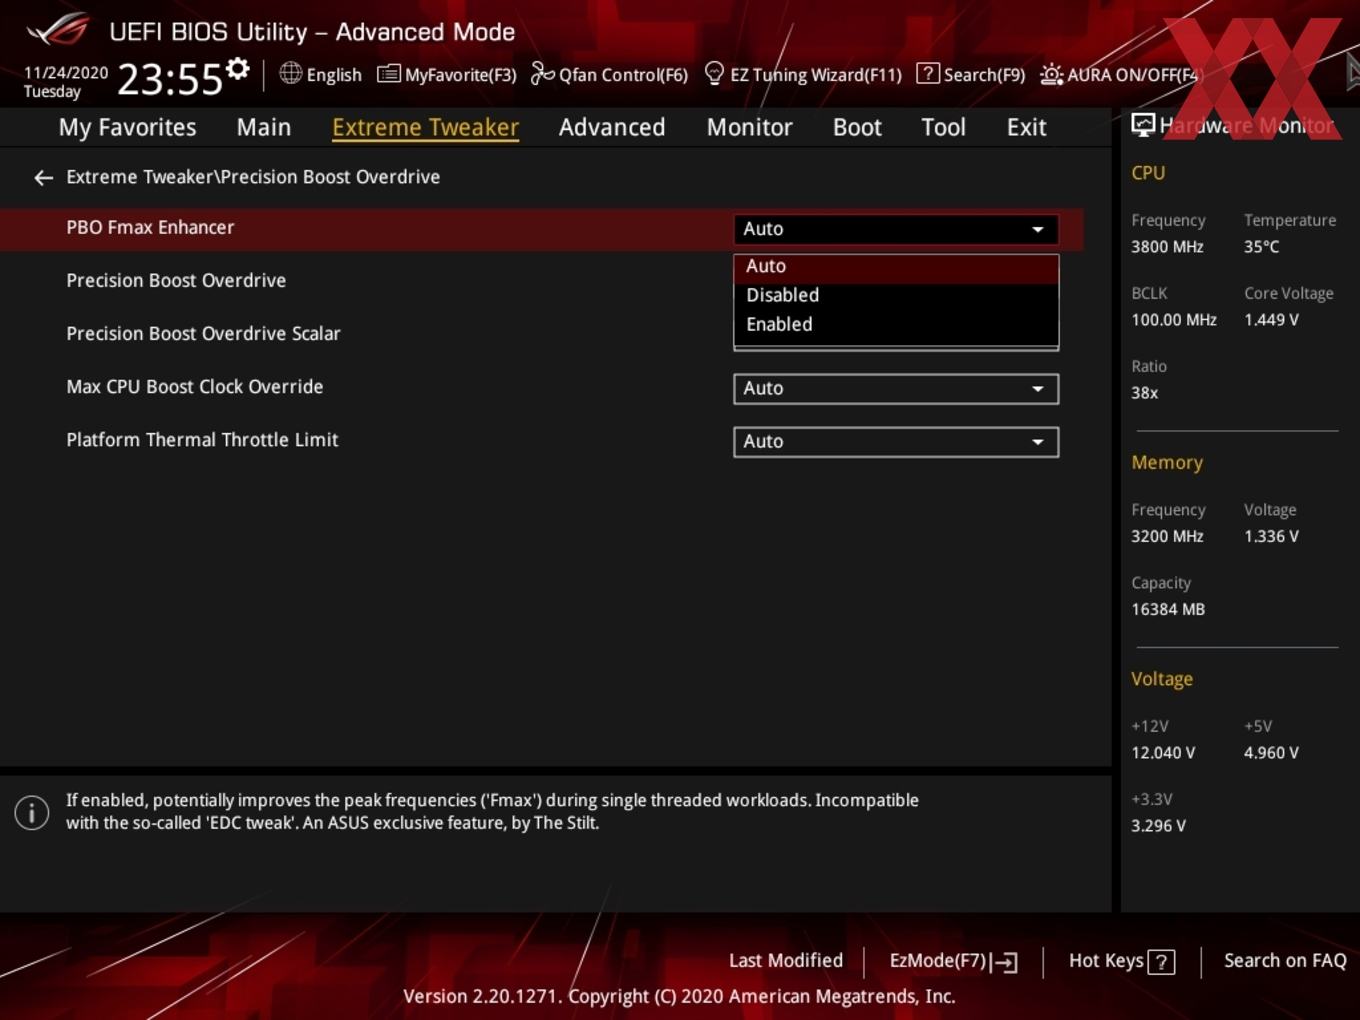Click the MyFavorite list icon
This screenshot has width=1360, height=1020.
[388, 74]
